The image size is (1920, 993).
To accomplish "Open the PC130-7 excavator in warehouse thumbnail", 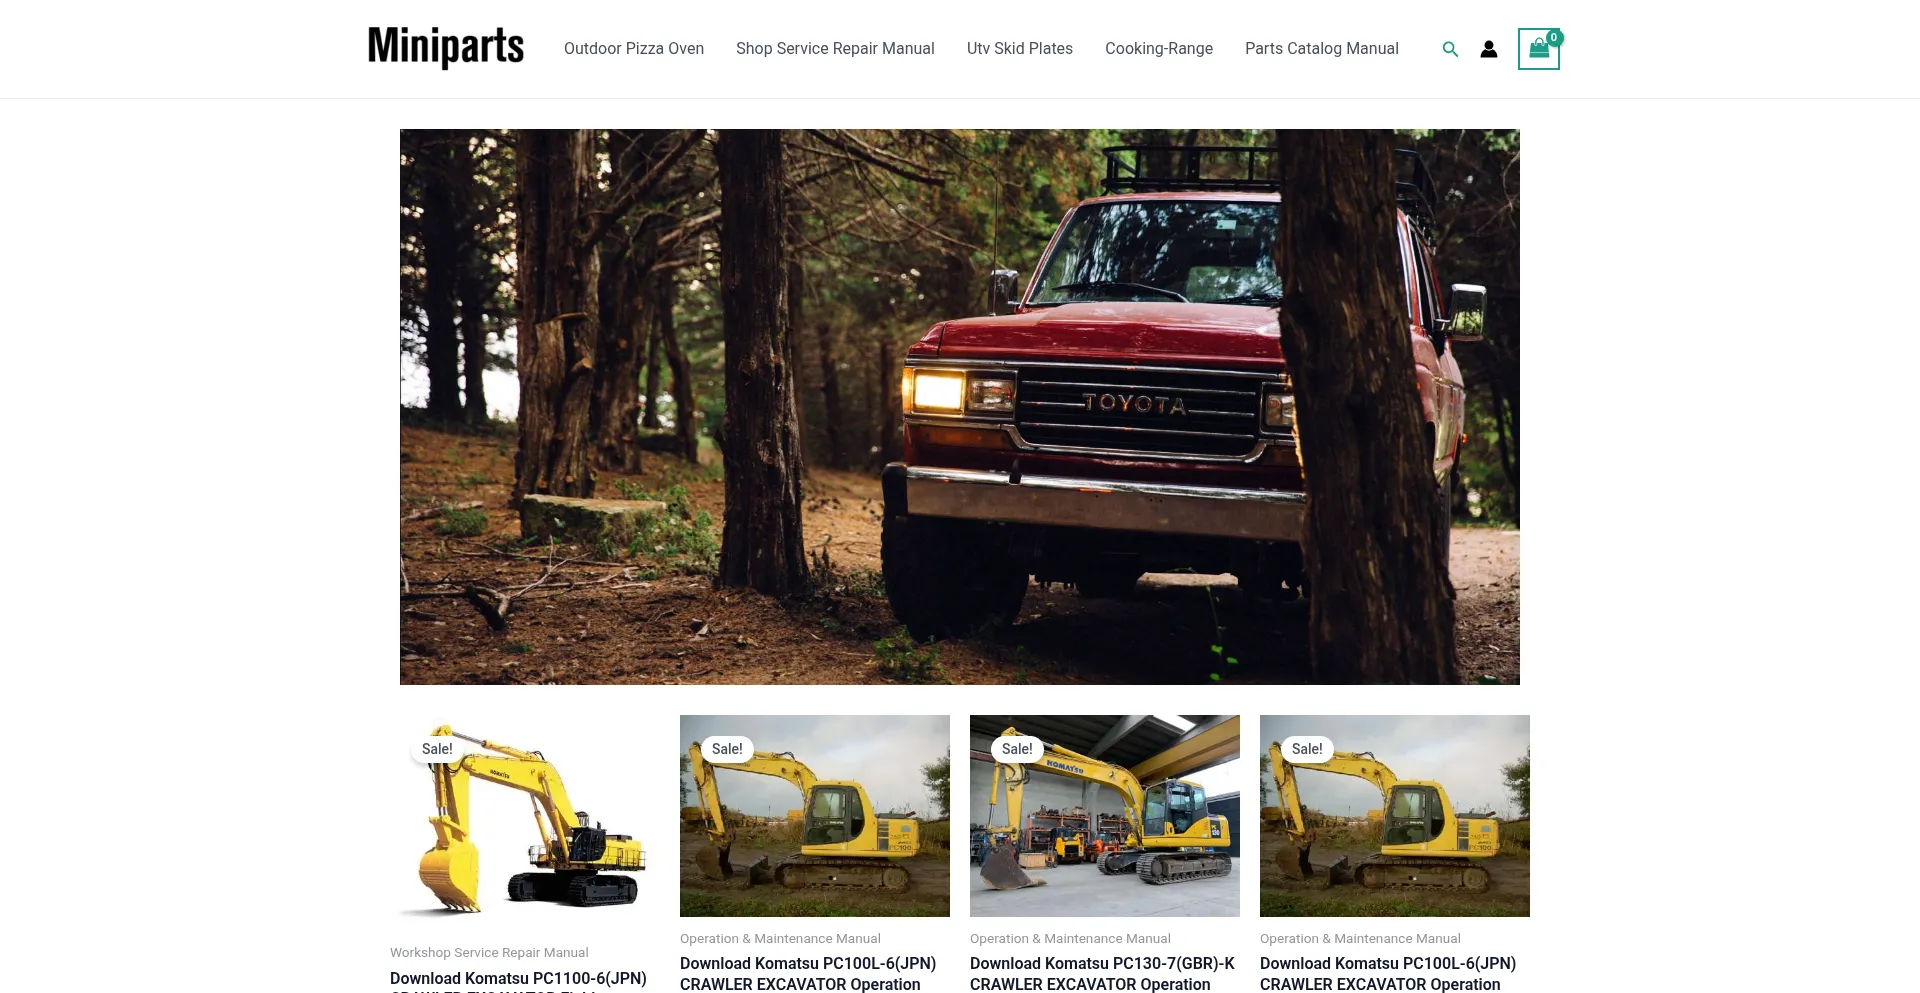I will 1105,816.
